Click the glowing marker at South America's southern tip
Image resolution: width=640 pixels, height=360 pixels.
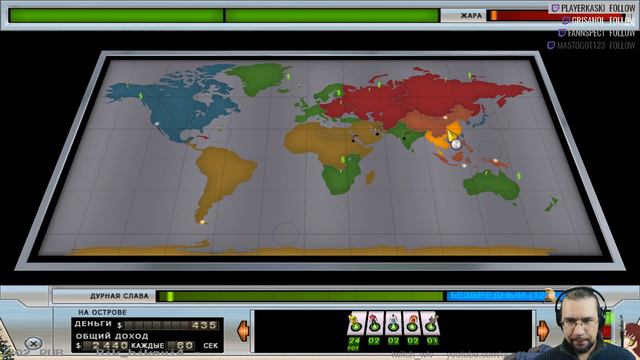[x=201, y=222]
